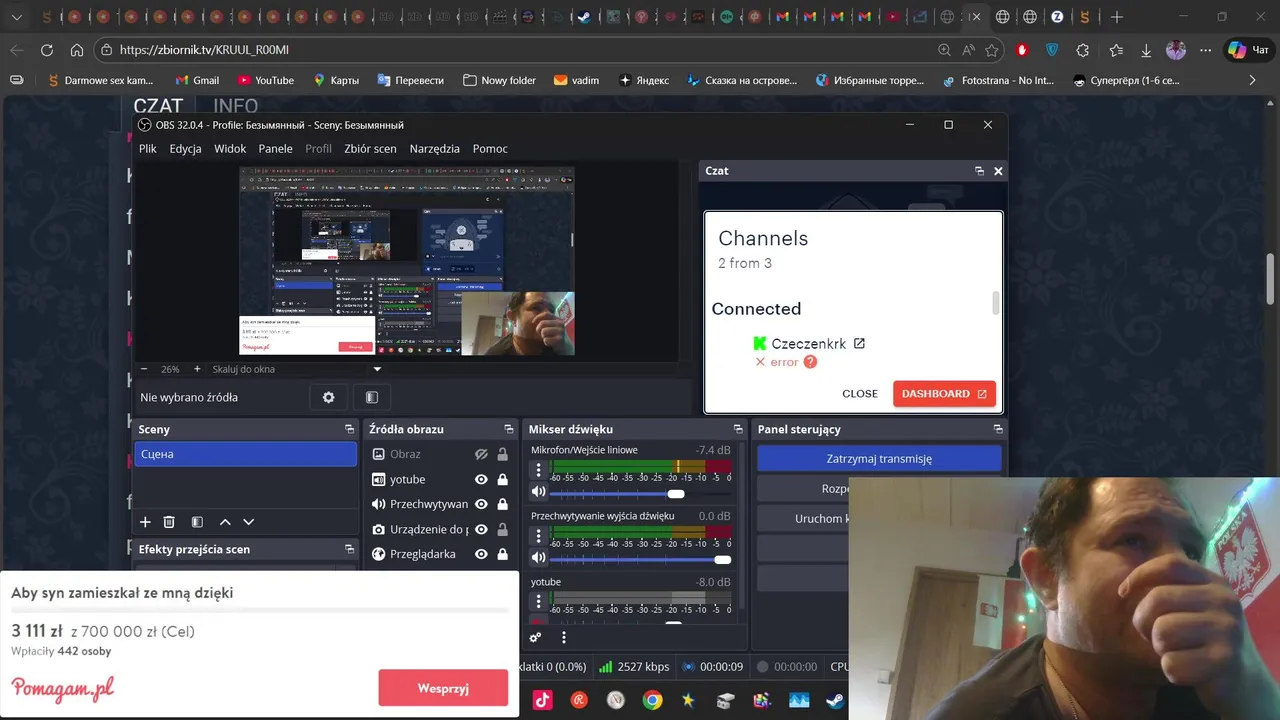
Task: Toggle lock on the youtube source
Action: pyautogui.click(x=502, y=479)
